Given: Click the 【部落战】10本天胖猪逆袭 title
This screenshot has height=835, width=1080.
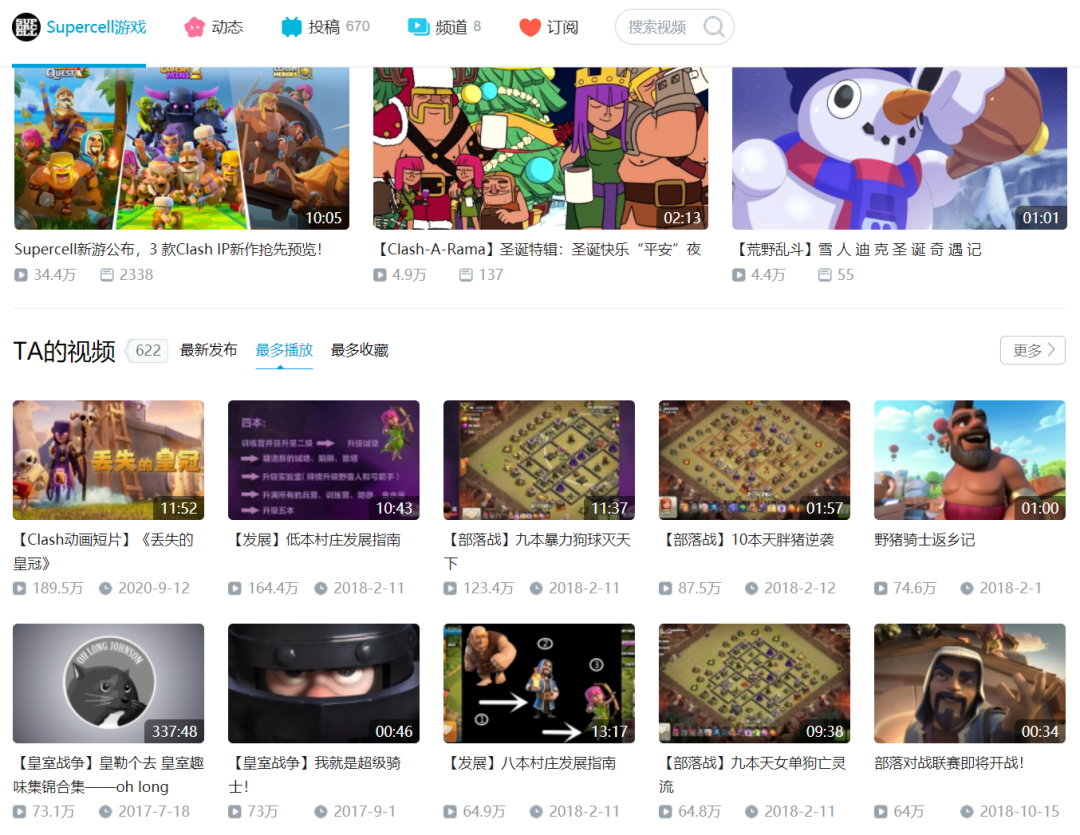Looking at the screenshot, I should (x=747, y=539).
